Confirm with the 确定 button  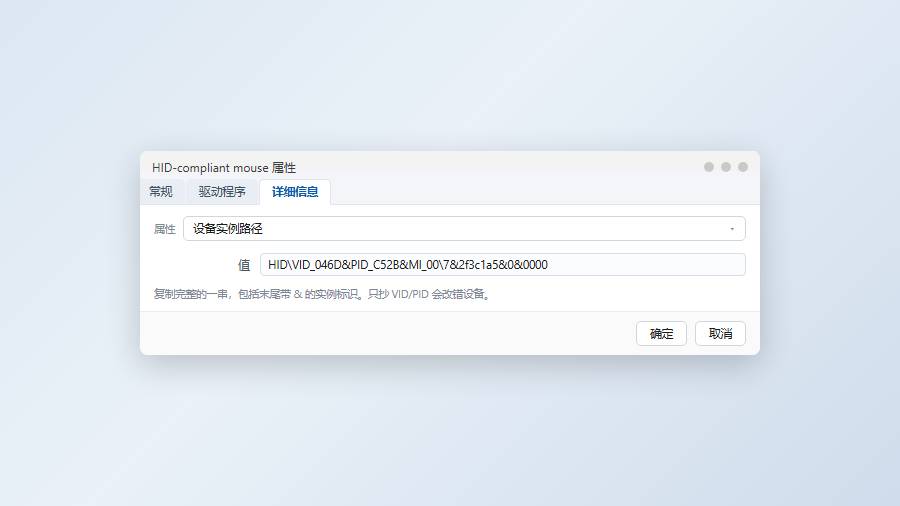[x=661, y=333]
